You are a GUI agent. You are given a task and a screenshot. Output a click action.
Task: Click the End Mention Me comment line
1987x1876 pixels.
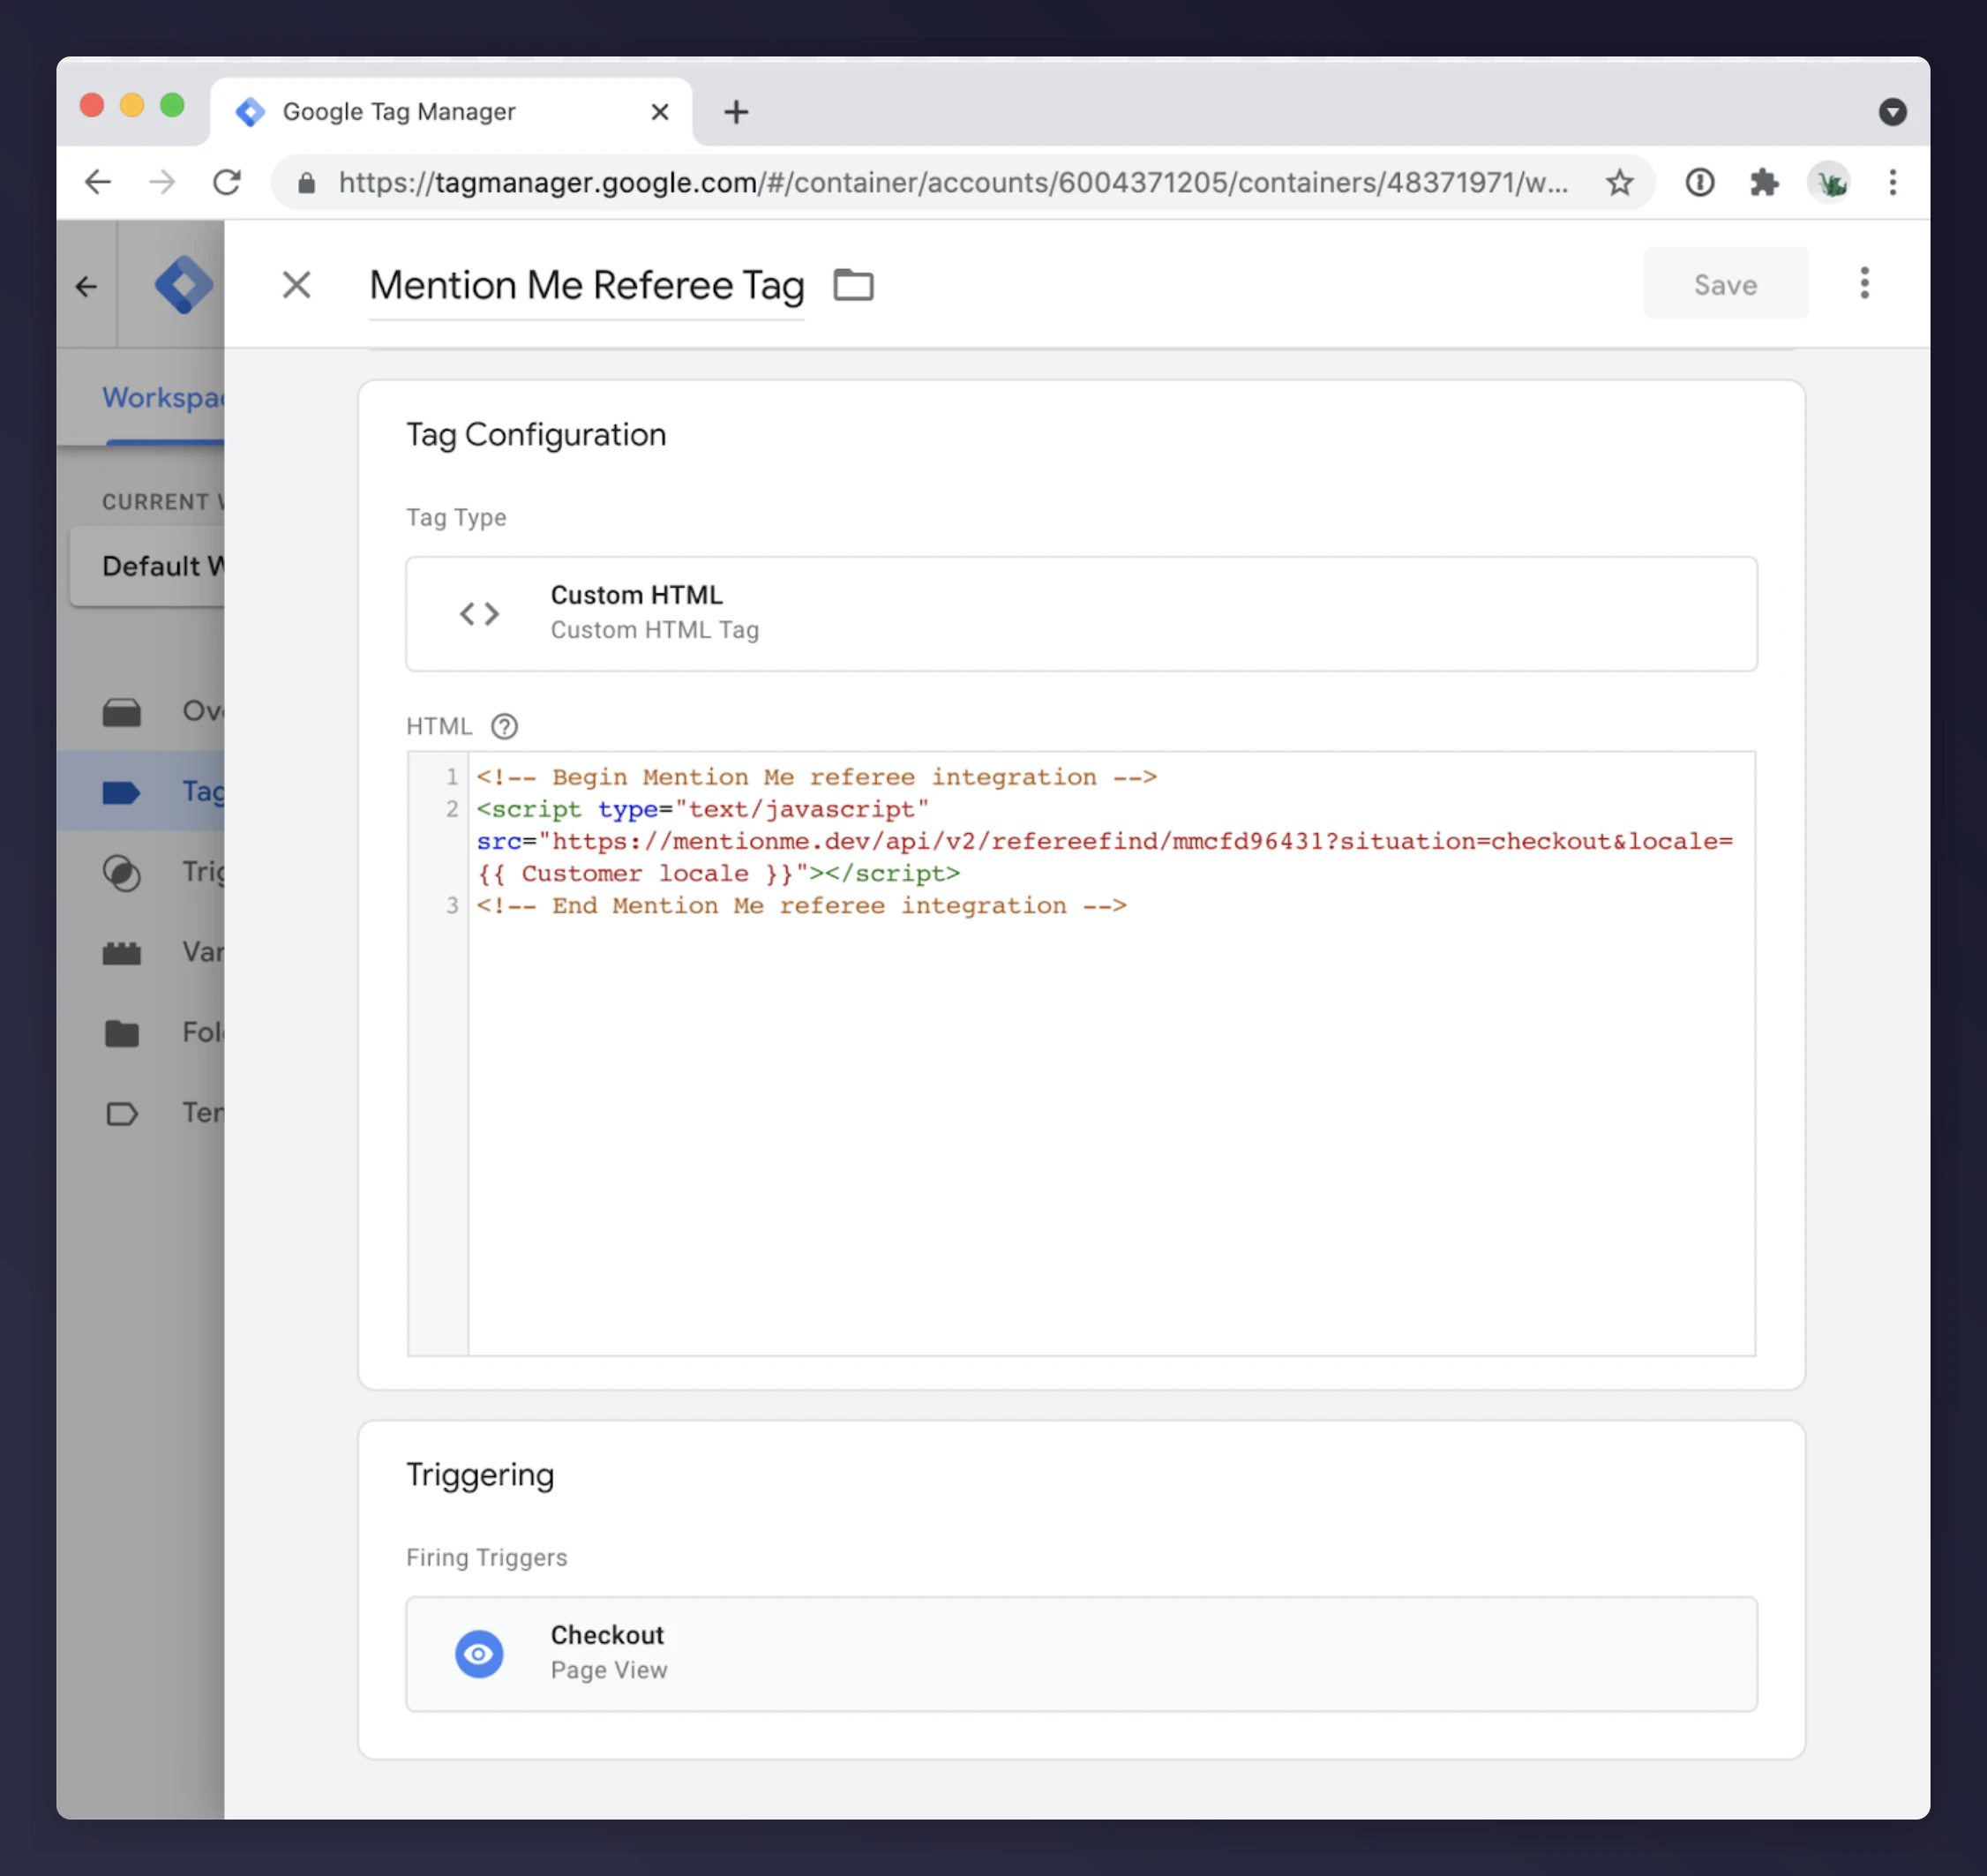(801, 906)
